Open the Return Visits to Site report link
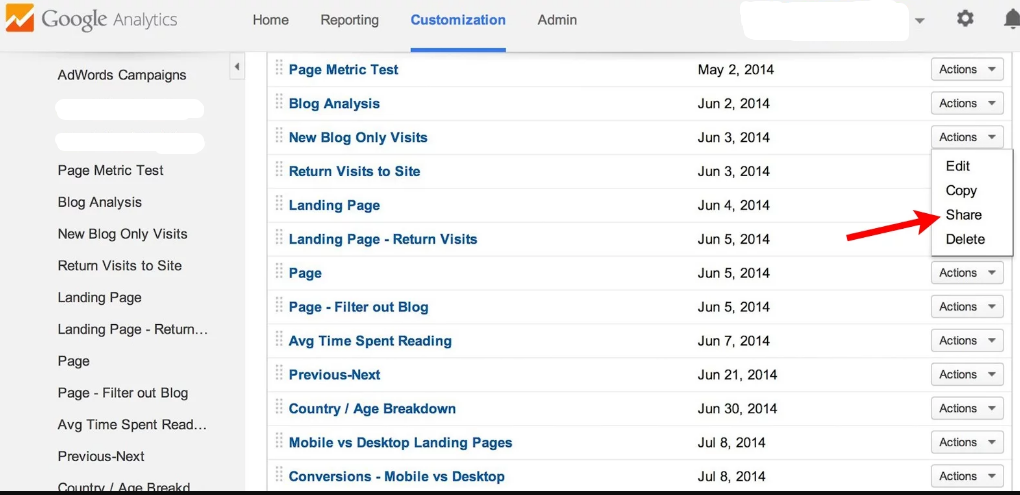 pyautogui.click(x=354, y=171)
